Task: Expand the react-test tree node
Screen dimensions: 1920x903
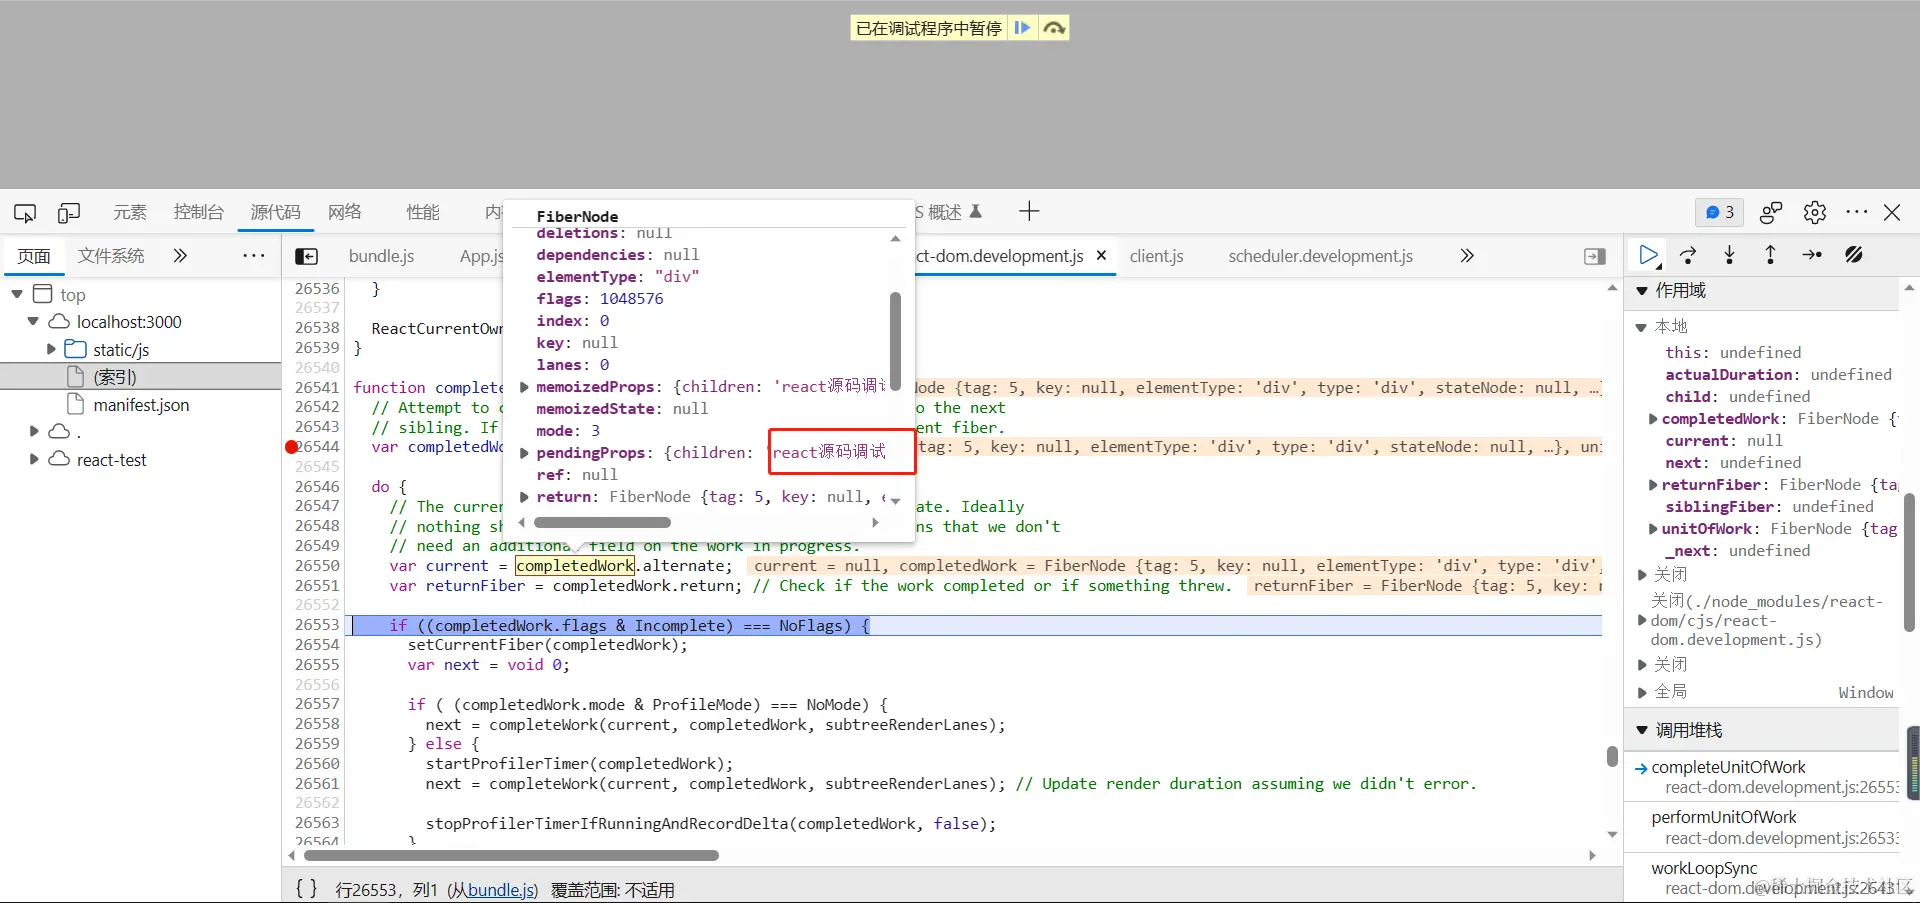Action: point(33,459)
